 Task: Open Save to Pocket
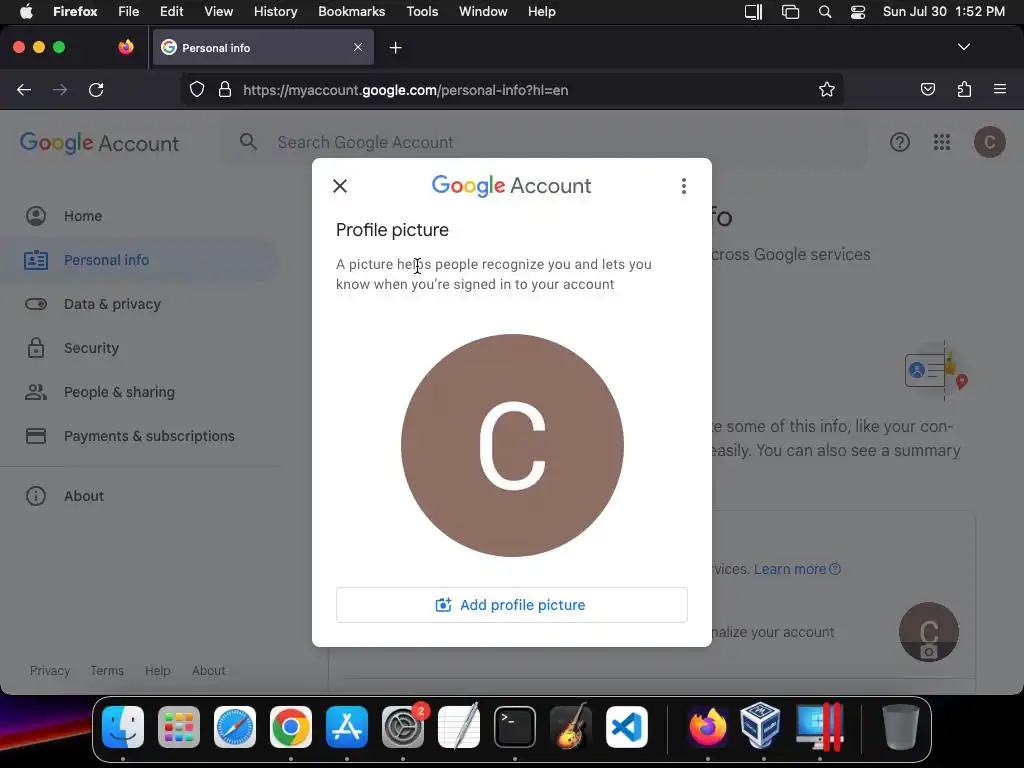pyautogui.click(x=927, y=90)
